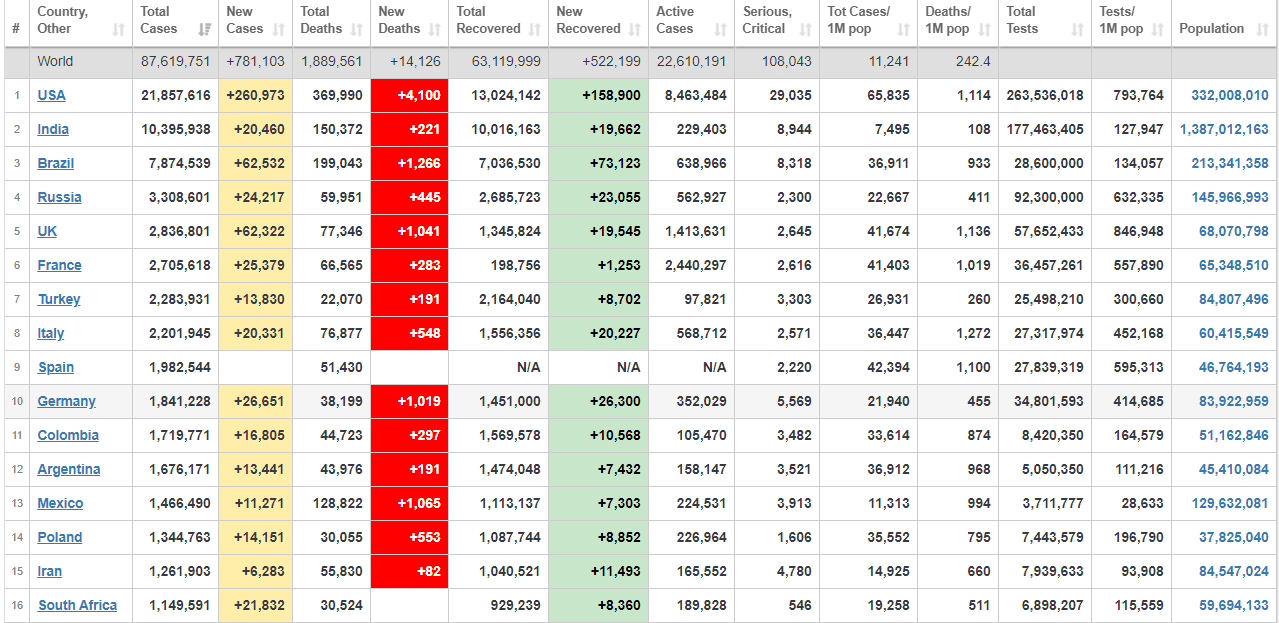Sort by Tot Cases/1M pop icon
The width and height of the screenshot is (1279, 623).
904,30
